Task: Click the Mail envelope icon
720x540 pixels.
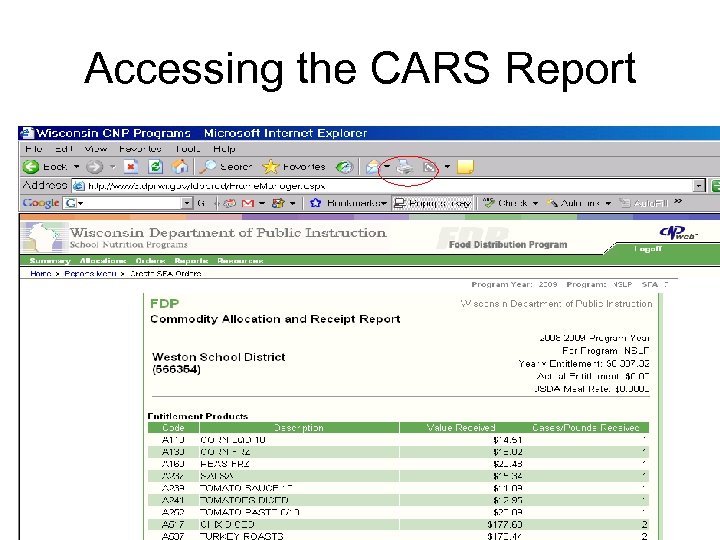Action: pyautogui.click(x=373, y=167)
